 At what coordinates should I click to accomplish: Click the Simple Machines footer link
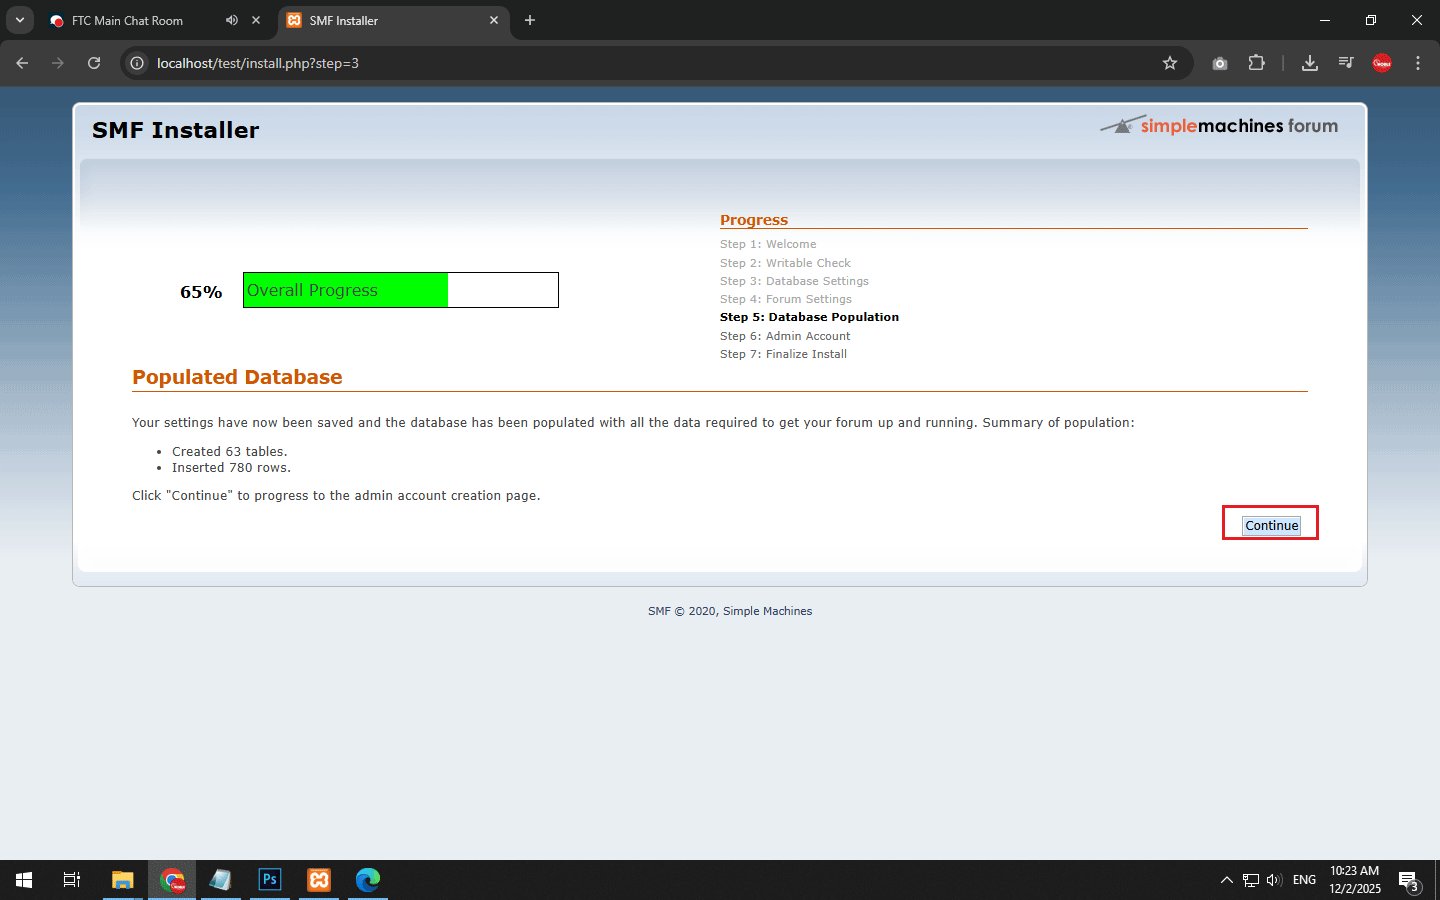(x=767, y=611)
